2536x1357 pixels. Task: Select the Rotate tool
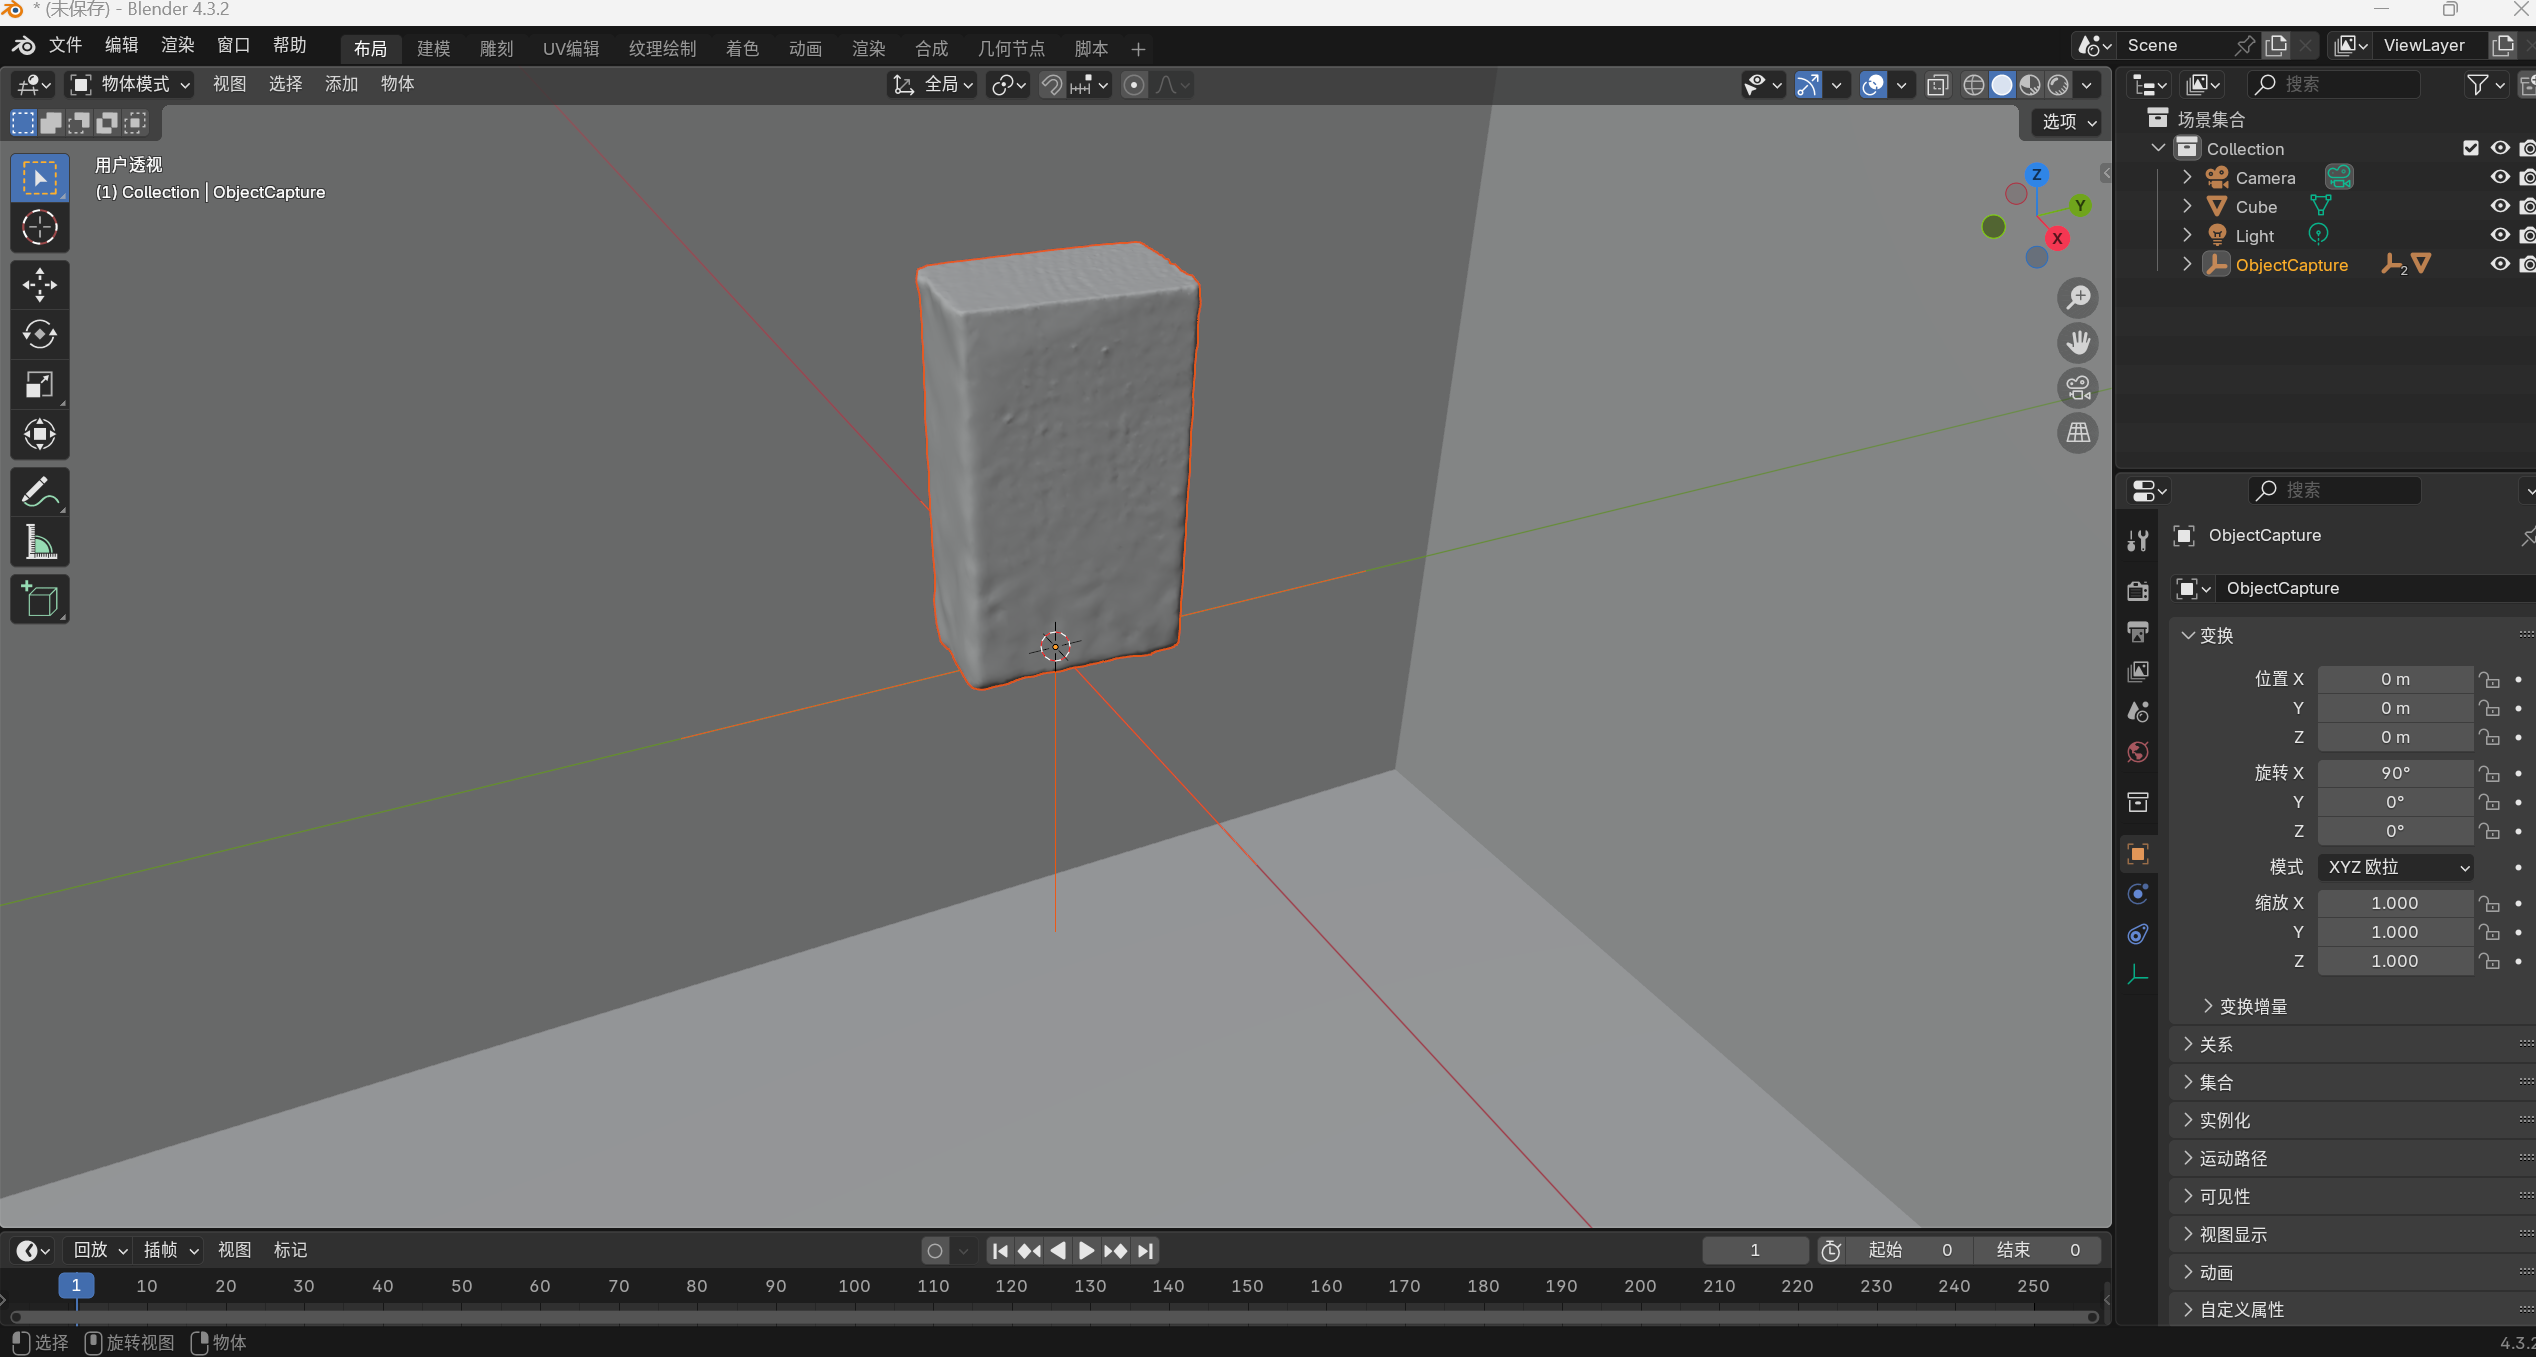click(40, 334)
